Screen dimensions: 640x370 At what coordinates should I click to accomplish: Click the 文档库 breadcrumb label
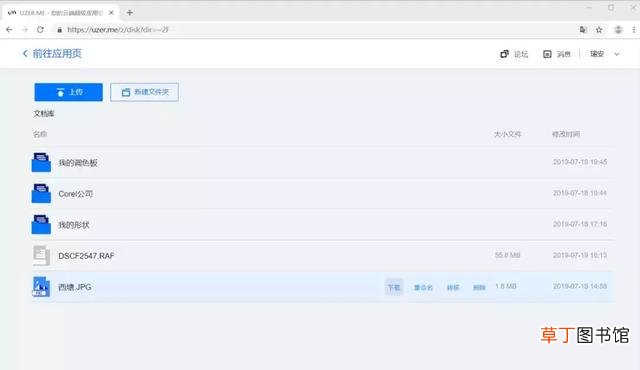[44, 113]
